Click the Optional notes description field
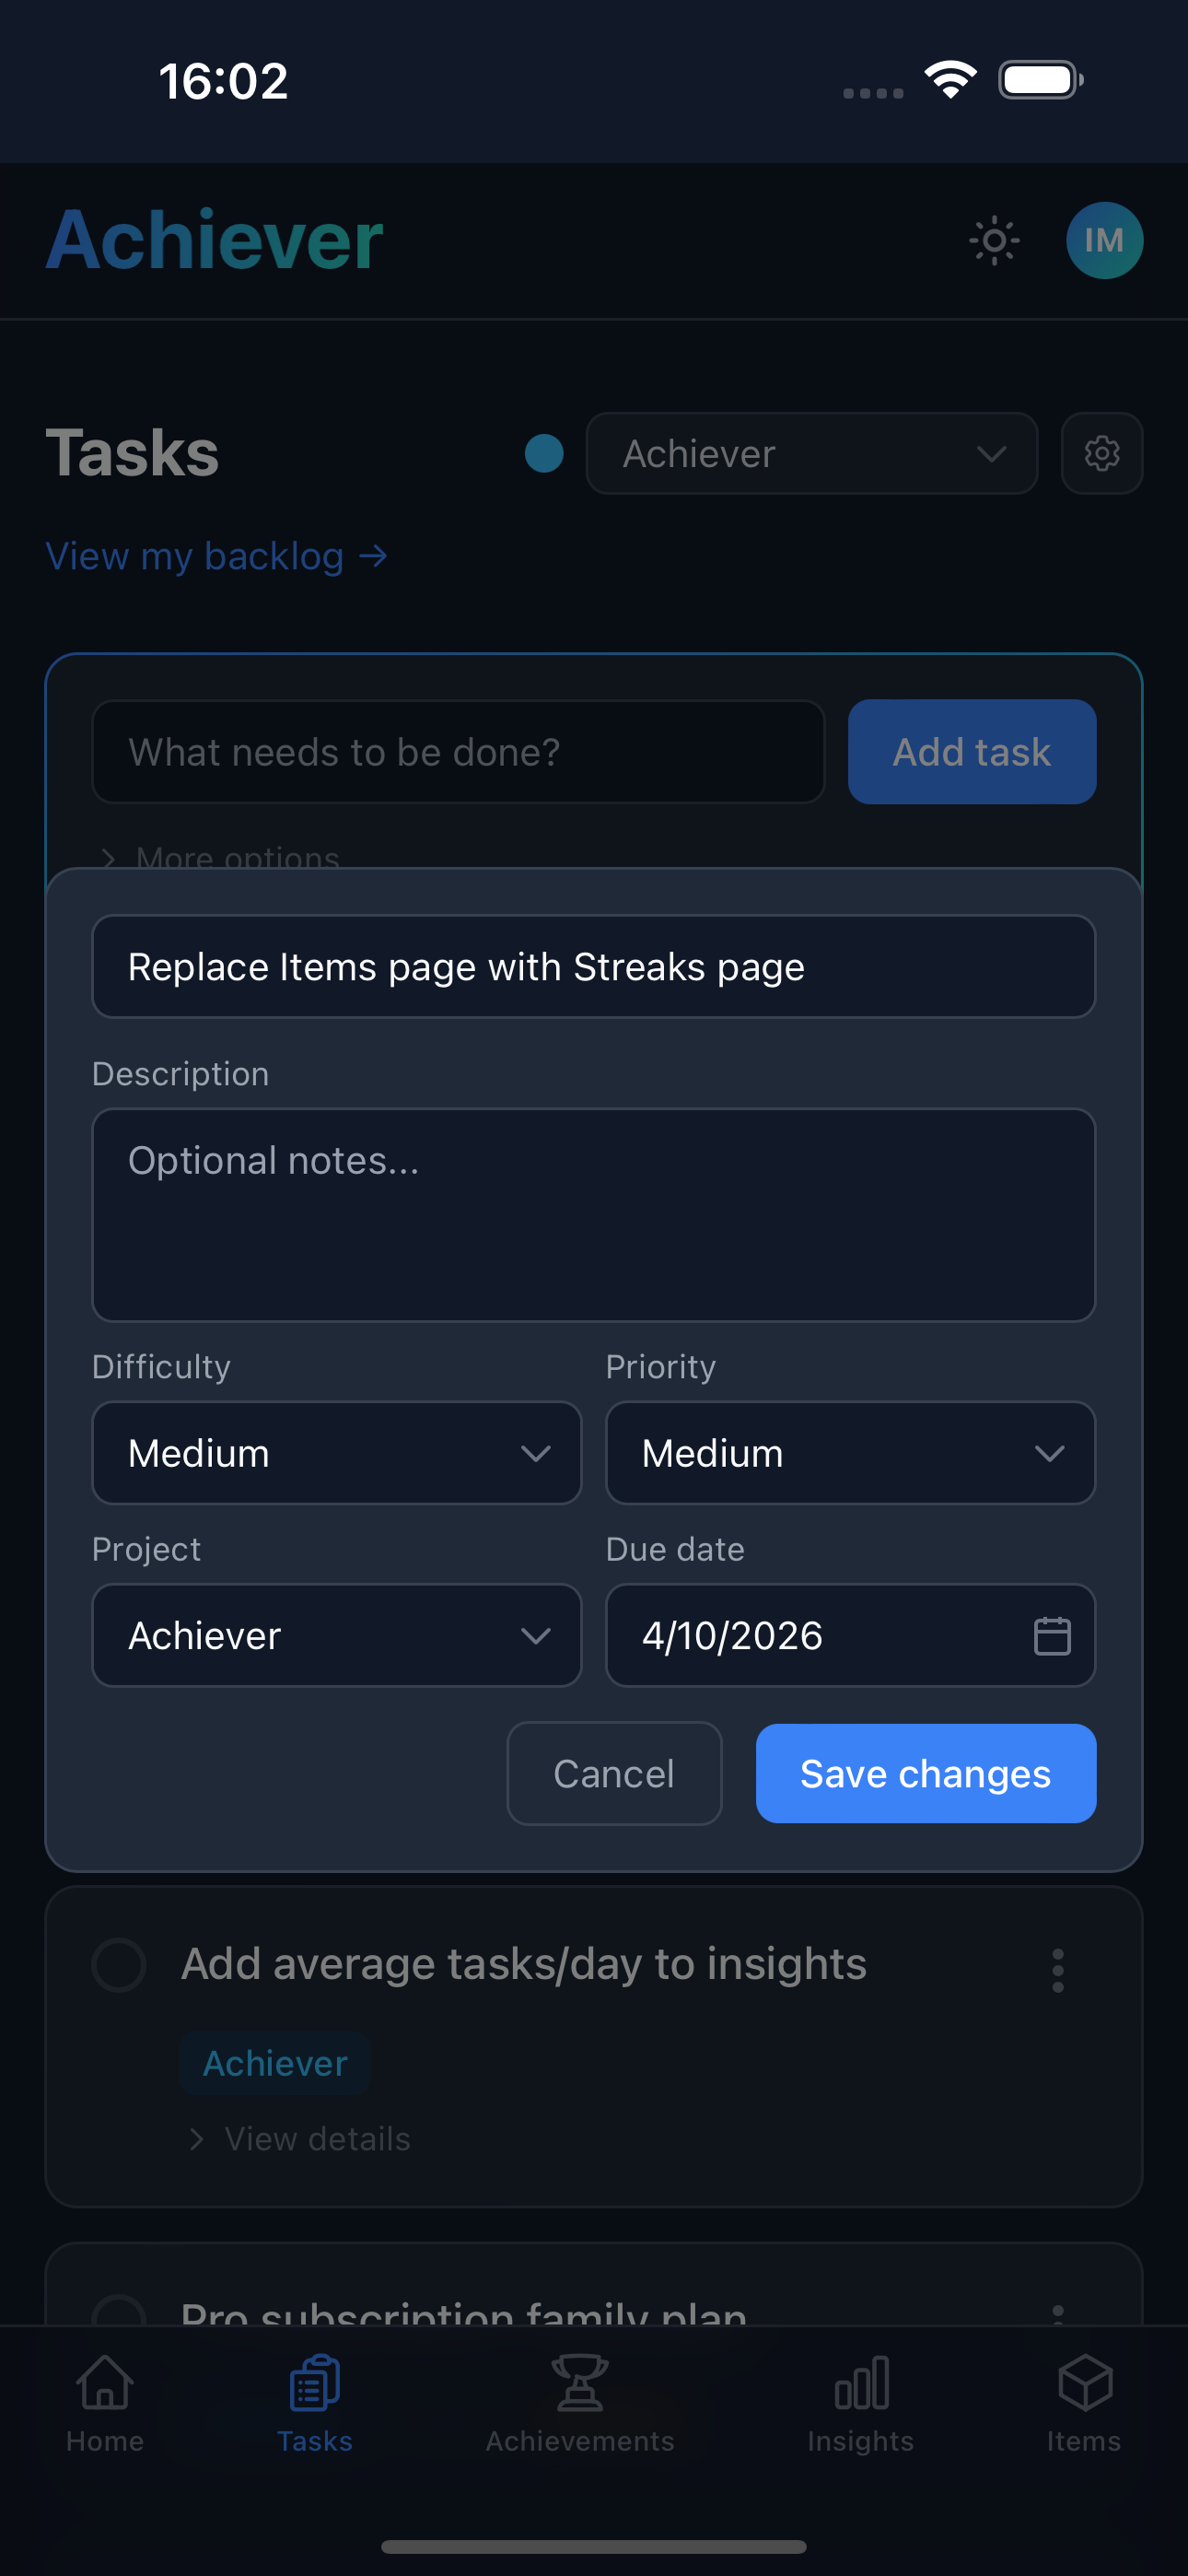Image resolution: width=1188 pixels, height=2576 pixels. point(593,1214)
